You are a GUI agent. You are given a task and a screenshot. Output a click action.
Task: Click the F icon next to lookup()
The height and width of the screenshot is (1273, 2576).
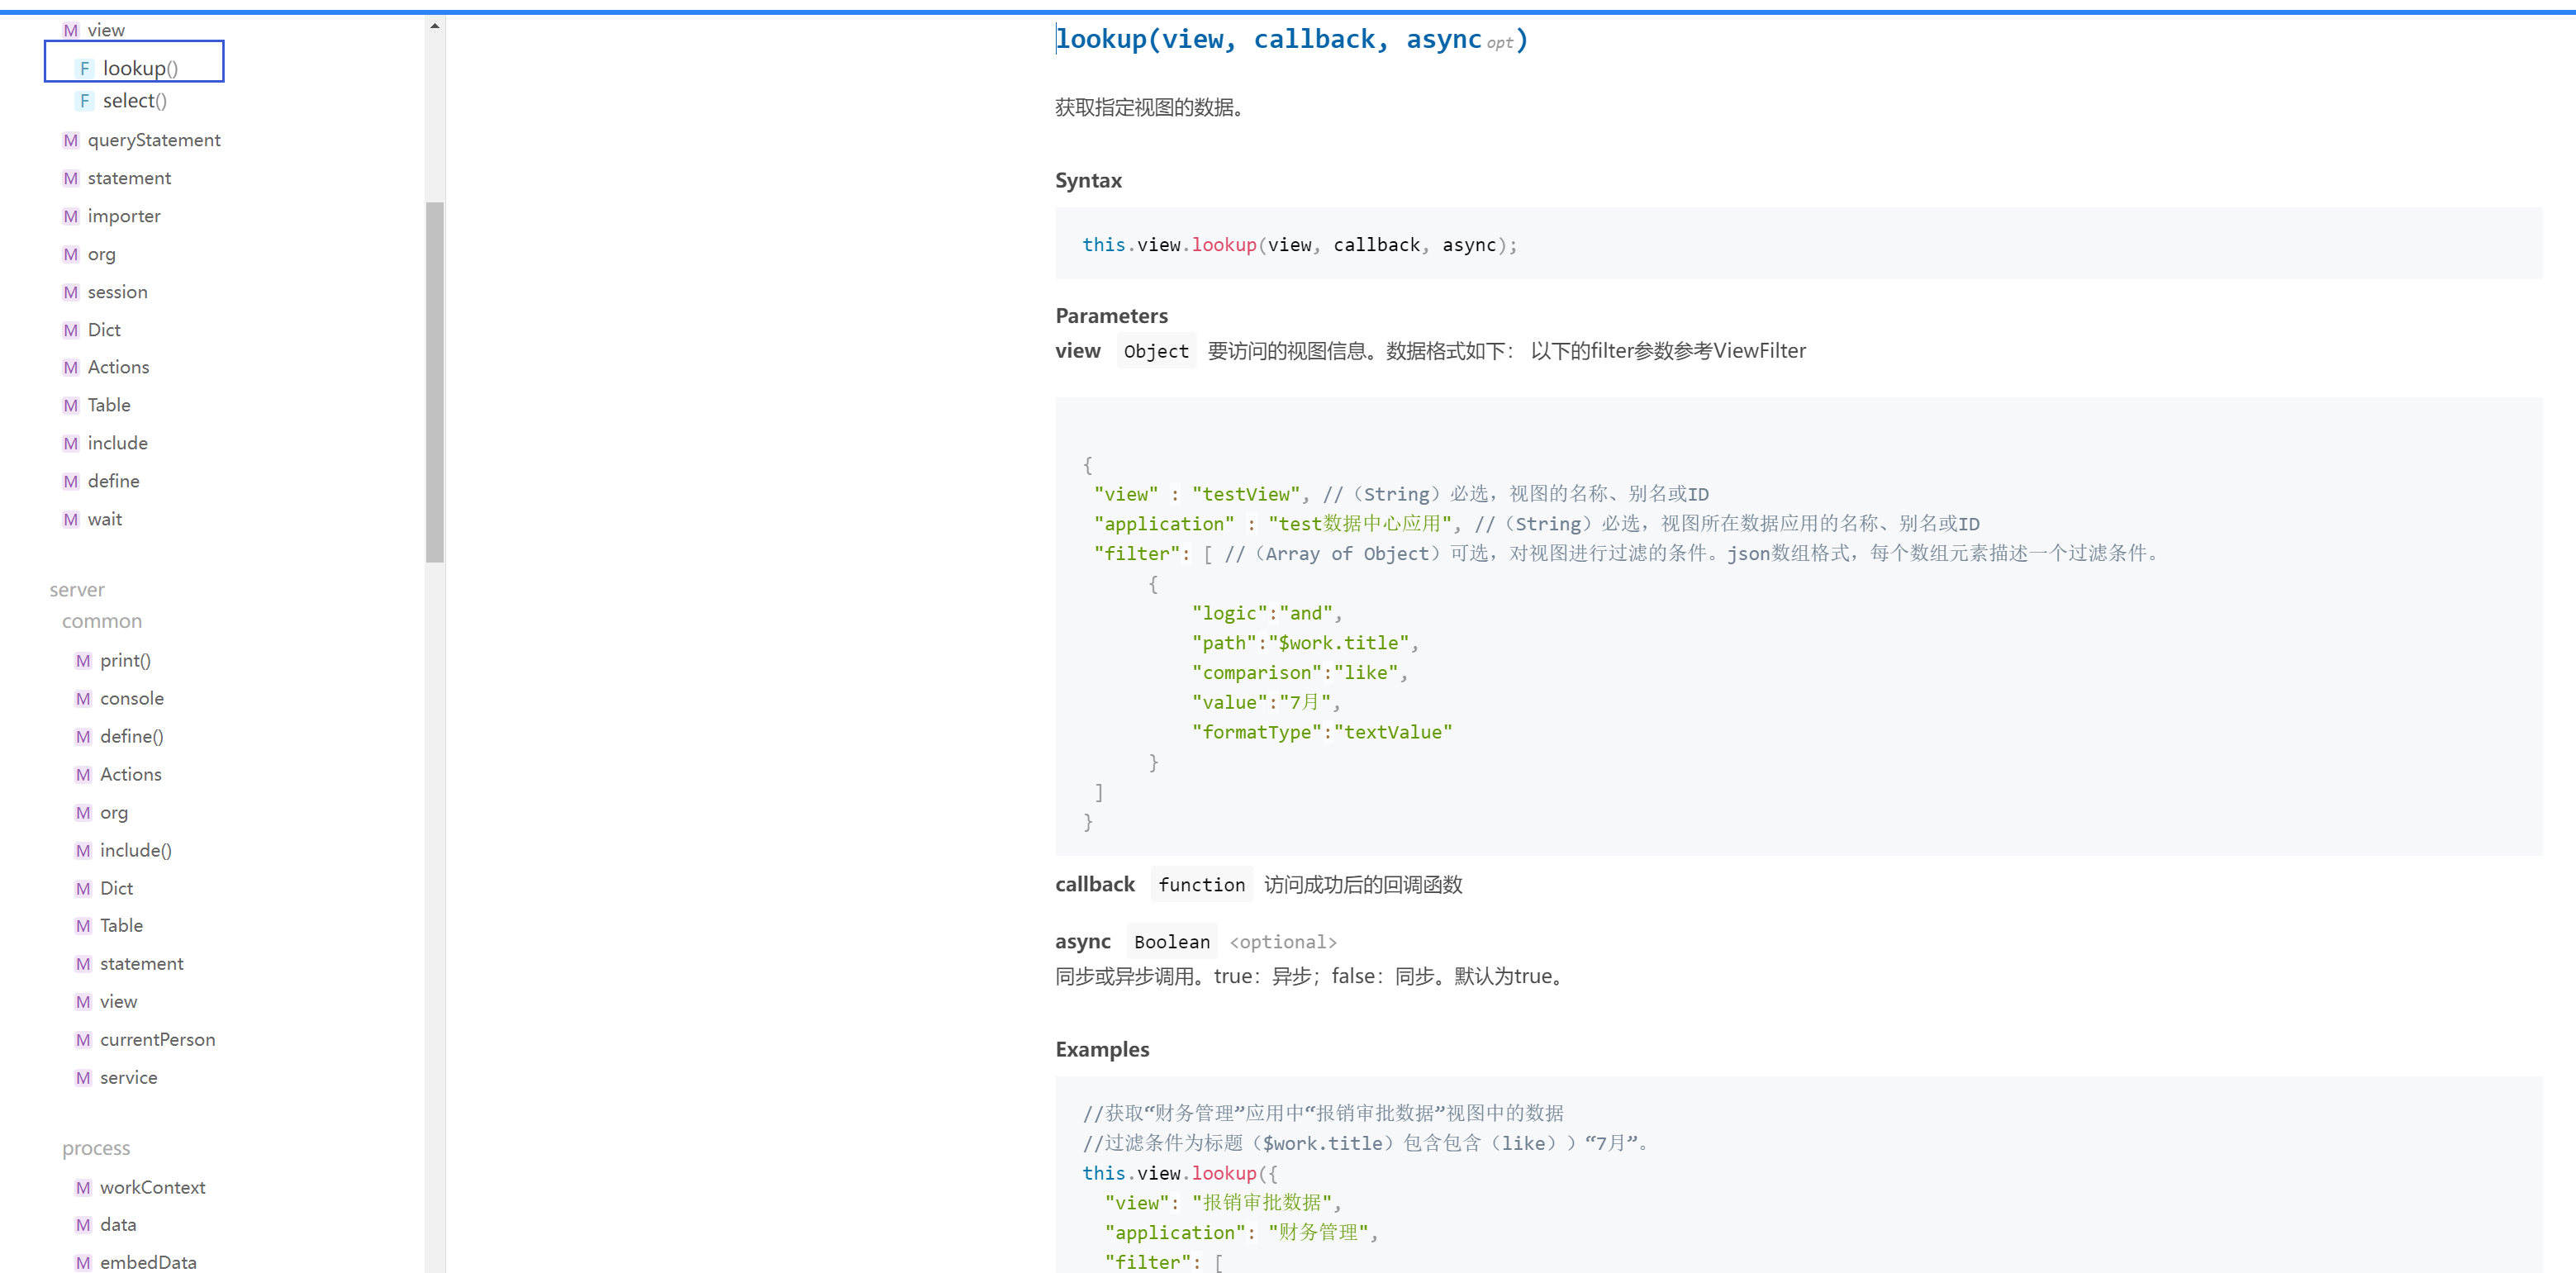click(x=85, y=69)
